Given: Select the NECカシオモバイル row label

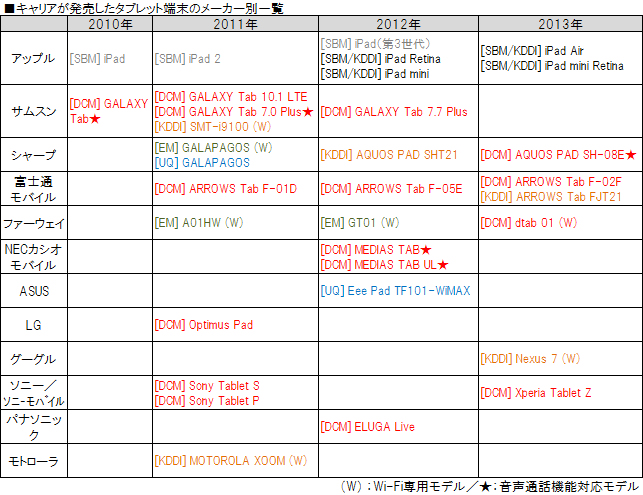Looking at the screenshot, I should point(33,257).
